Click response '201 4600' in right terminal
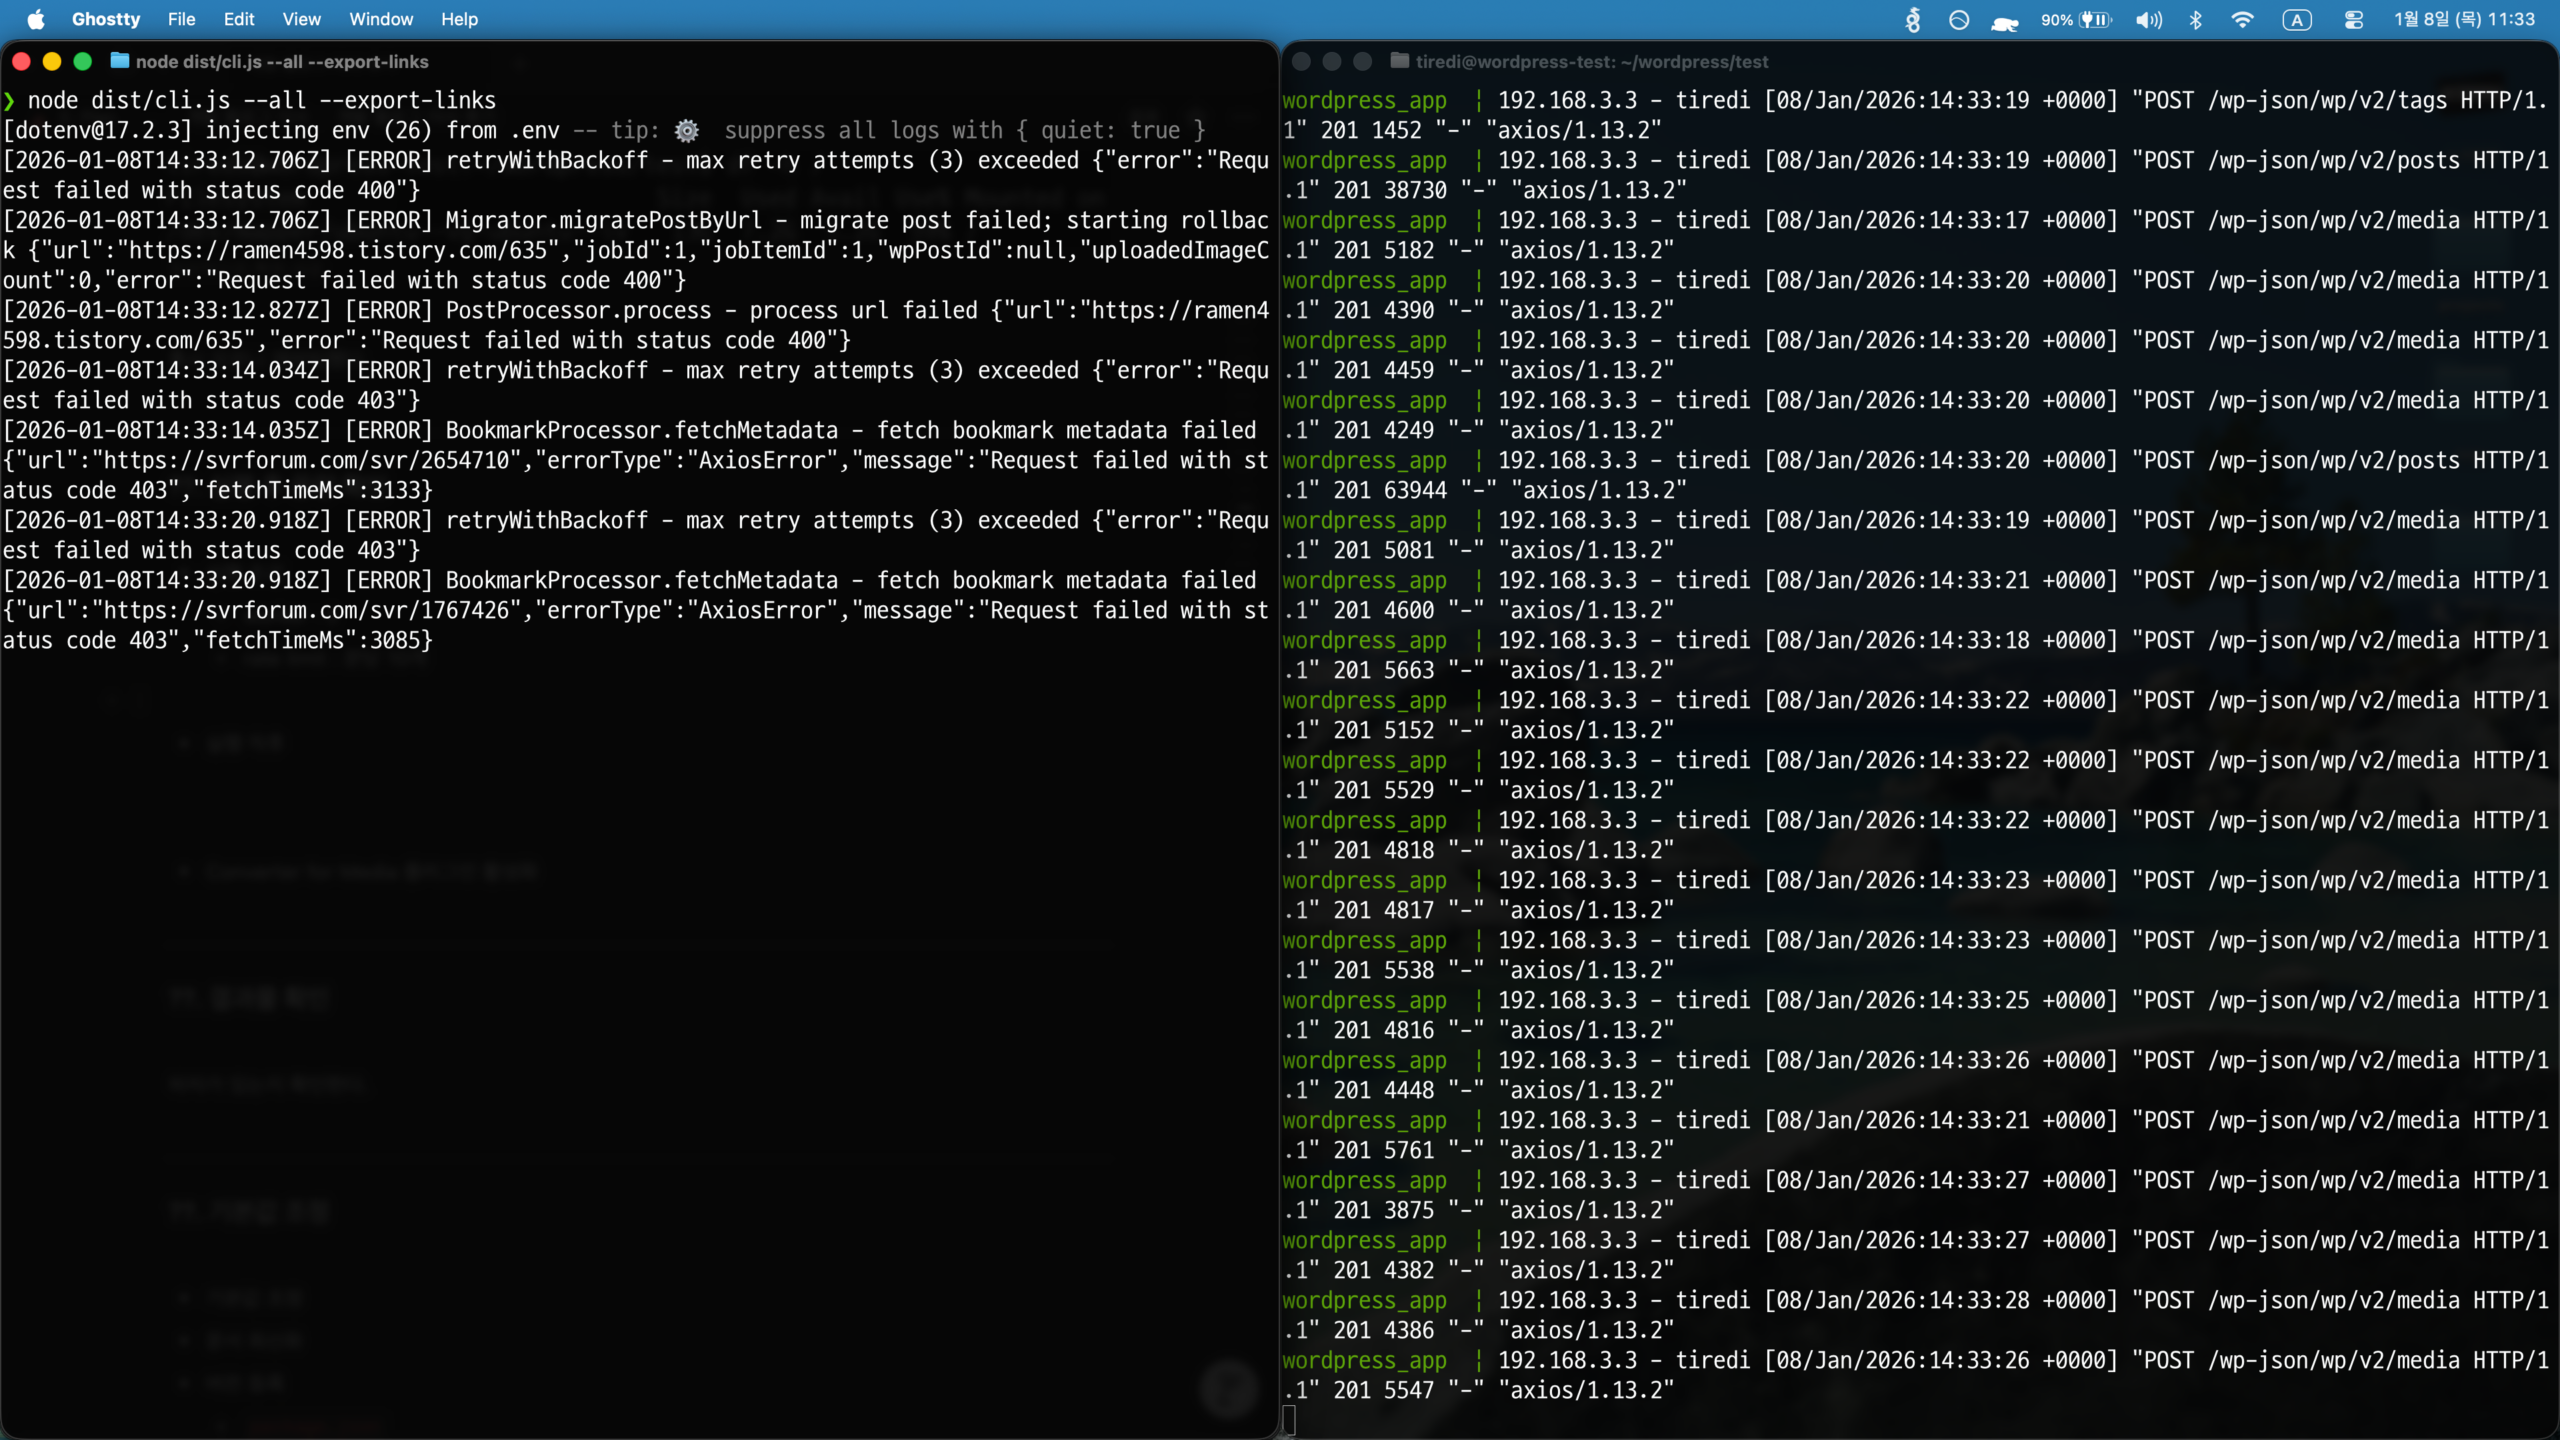 (x=1384, y=610)
